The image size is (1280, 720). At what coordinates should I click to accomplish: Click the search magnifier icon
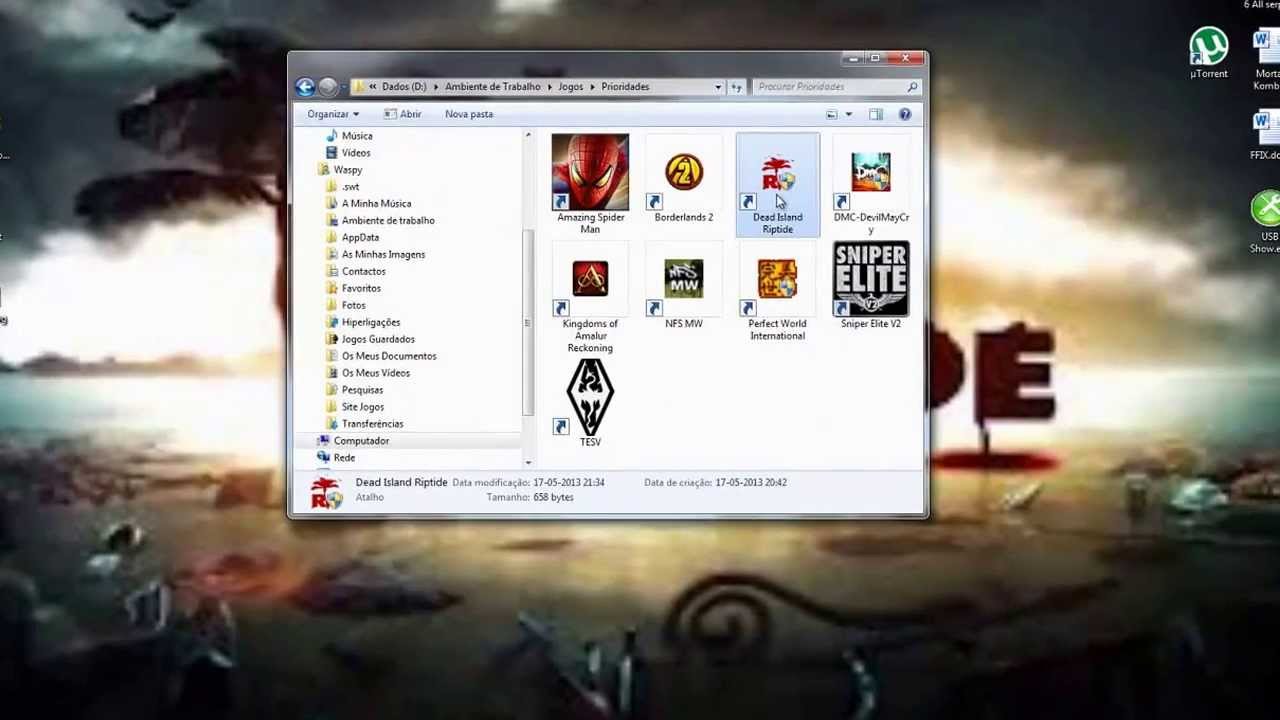912,87
